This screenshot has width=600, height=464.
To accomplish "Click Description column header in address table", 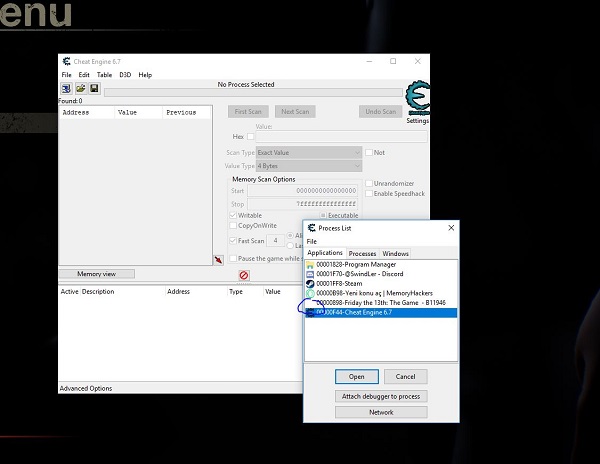I will point(122,291).
